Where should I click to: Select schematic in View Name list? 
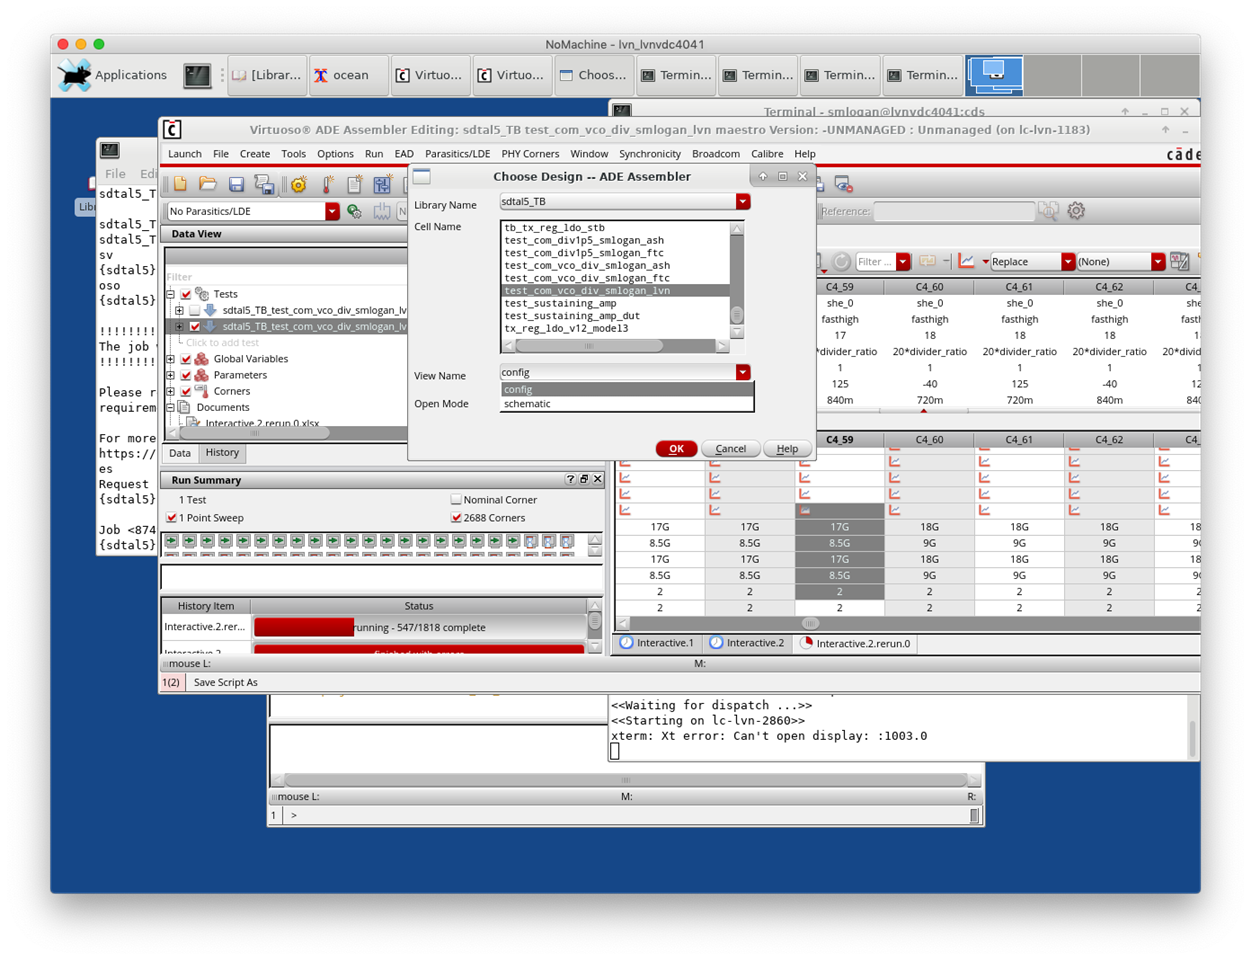627,404
